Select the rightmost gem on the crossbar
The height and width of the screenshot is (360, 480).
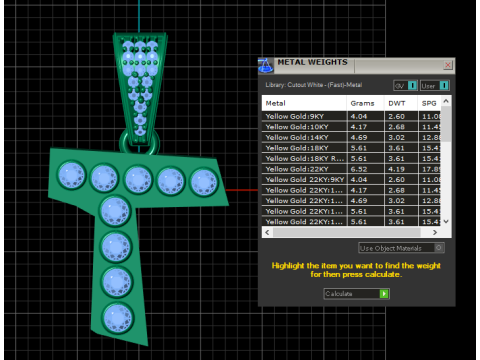[204, 182]
